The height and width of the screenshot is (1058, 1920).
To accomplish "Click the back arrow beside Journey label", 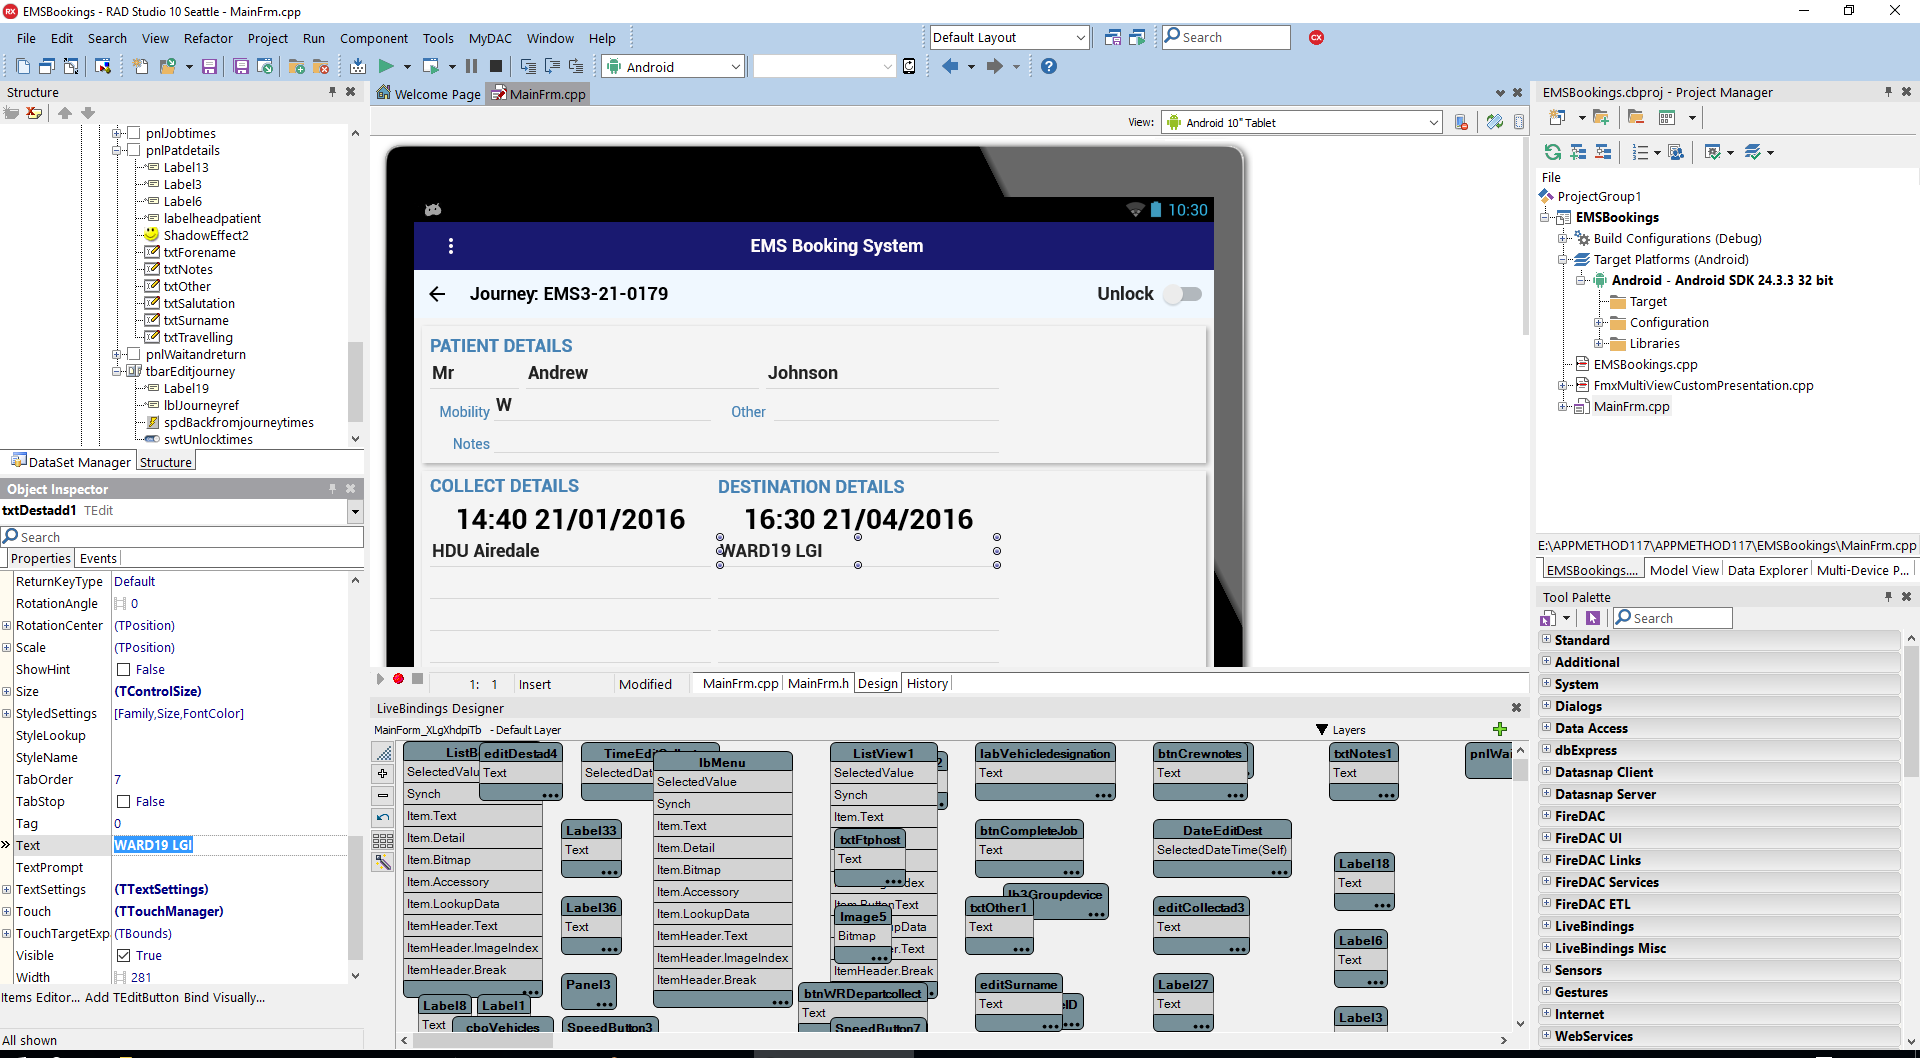I will 437,294.
